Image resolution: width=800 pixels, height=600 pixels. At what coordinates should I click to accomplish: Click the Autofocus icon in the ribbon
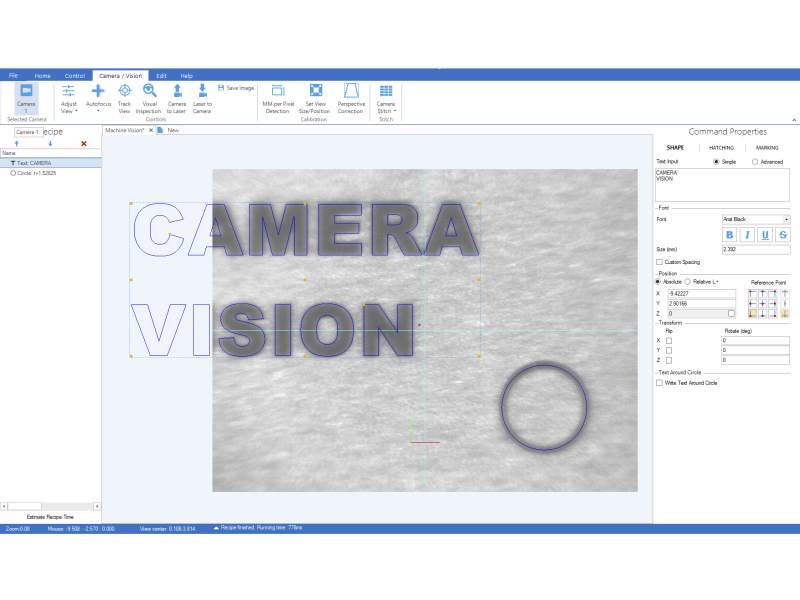[x=98, y=92]
